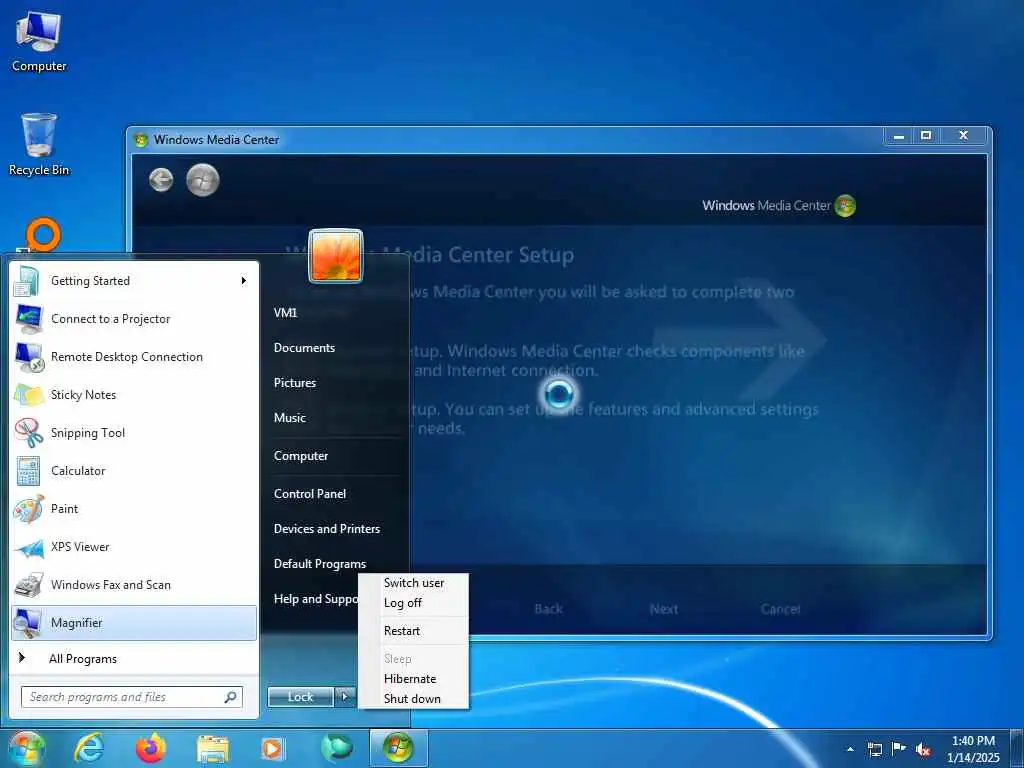Screen dimensions: 1024x768
Task: Open Action Center flag tray icon
Action: (899, 748)
